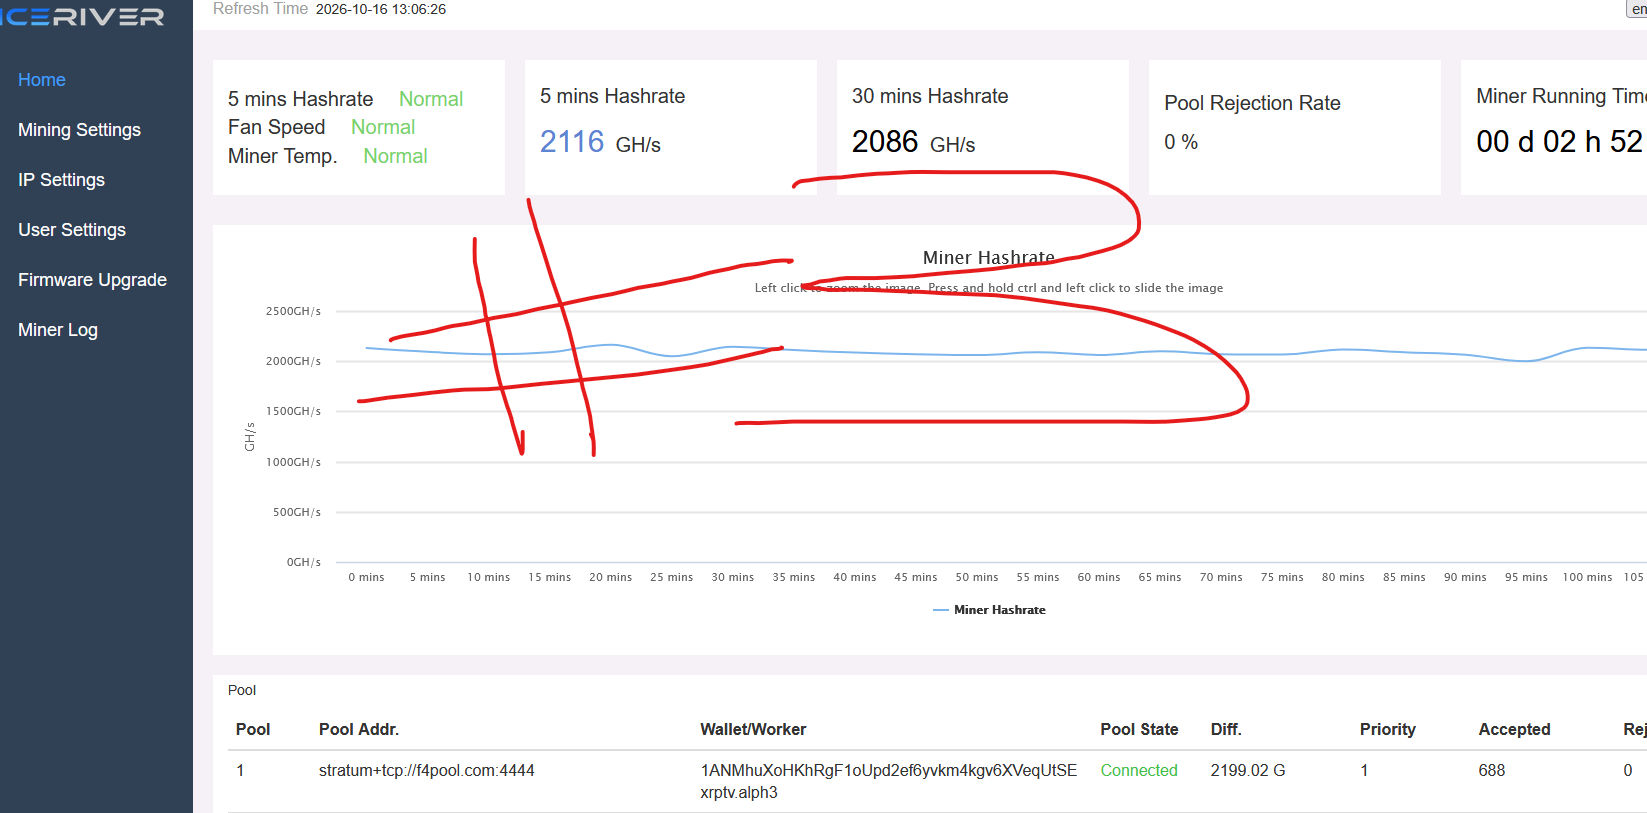Click the 50 mins axis label
Screen dimensions: 1647x813
click(977, 578)
